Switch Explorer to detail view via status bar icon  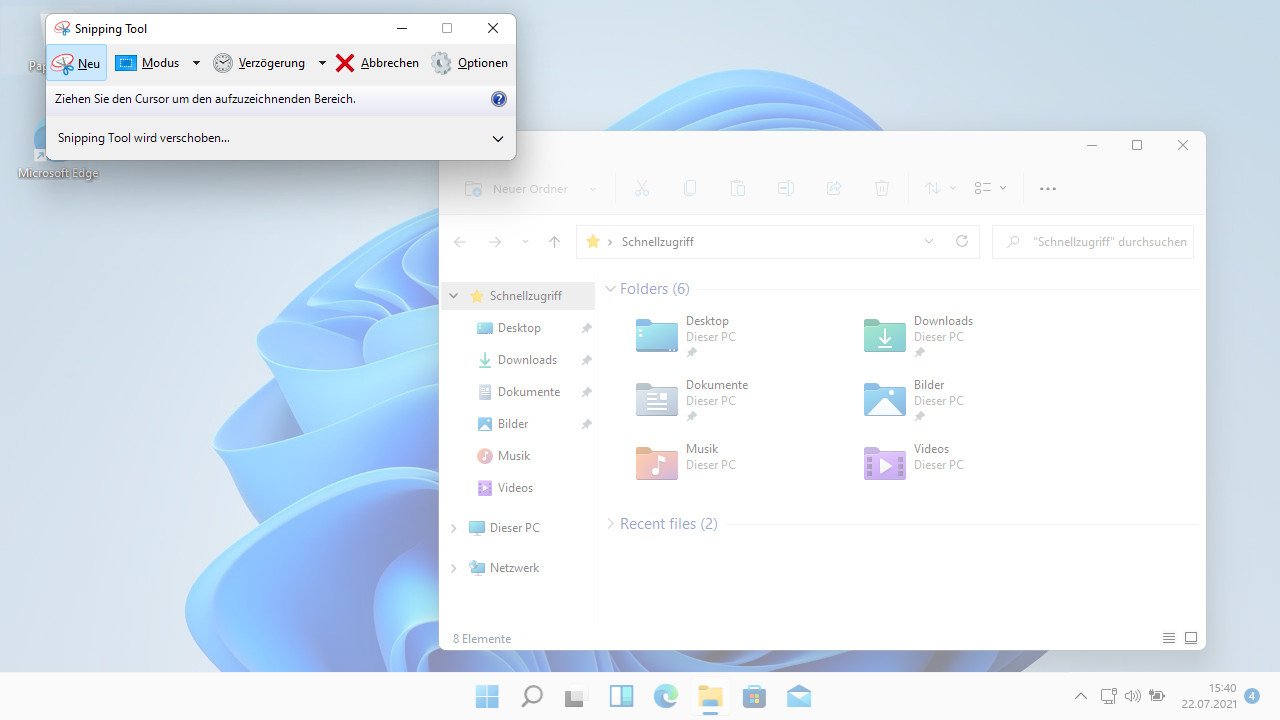(x=1168, y=637)
